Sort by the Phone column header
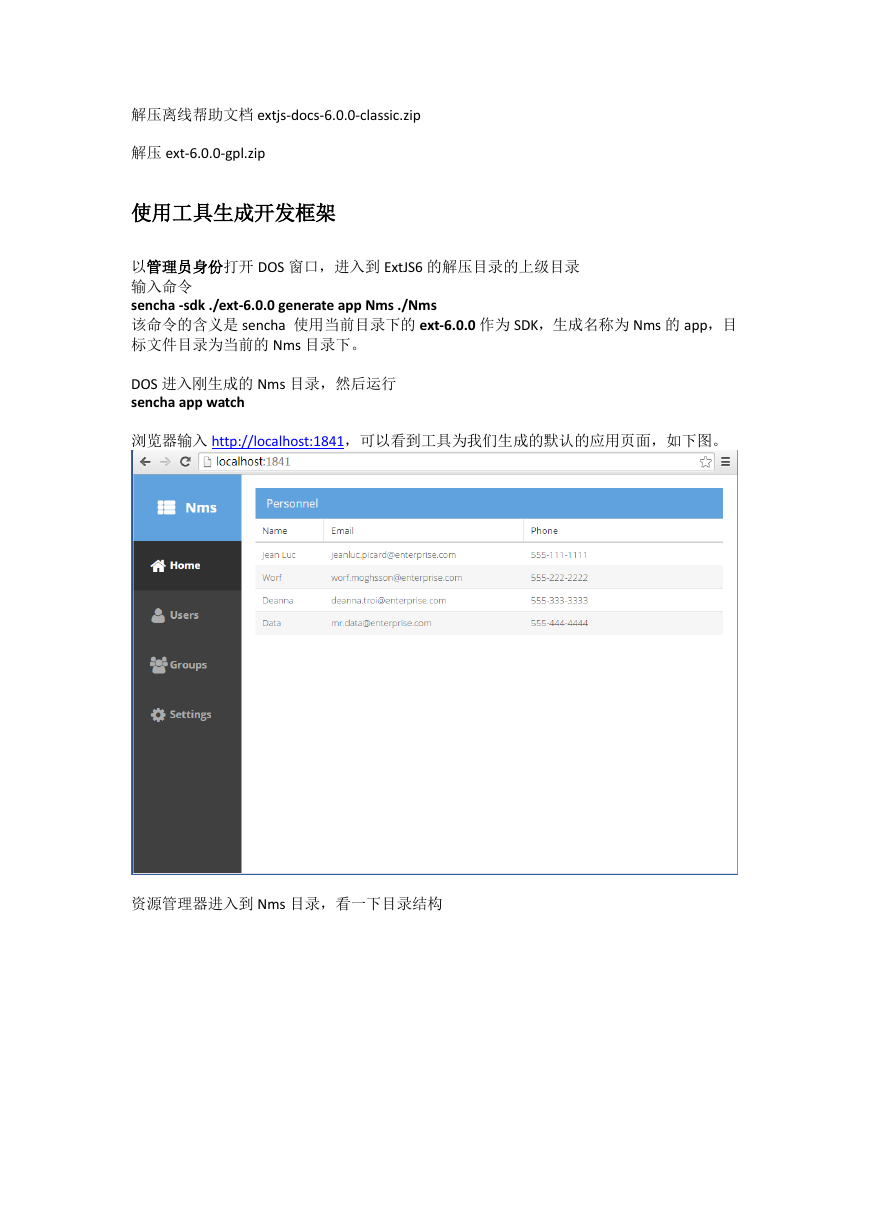 [x=623, y=530]
